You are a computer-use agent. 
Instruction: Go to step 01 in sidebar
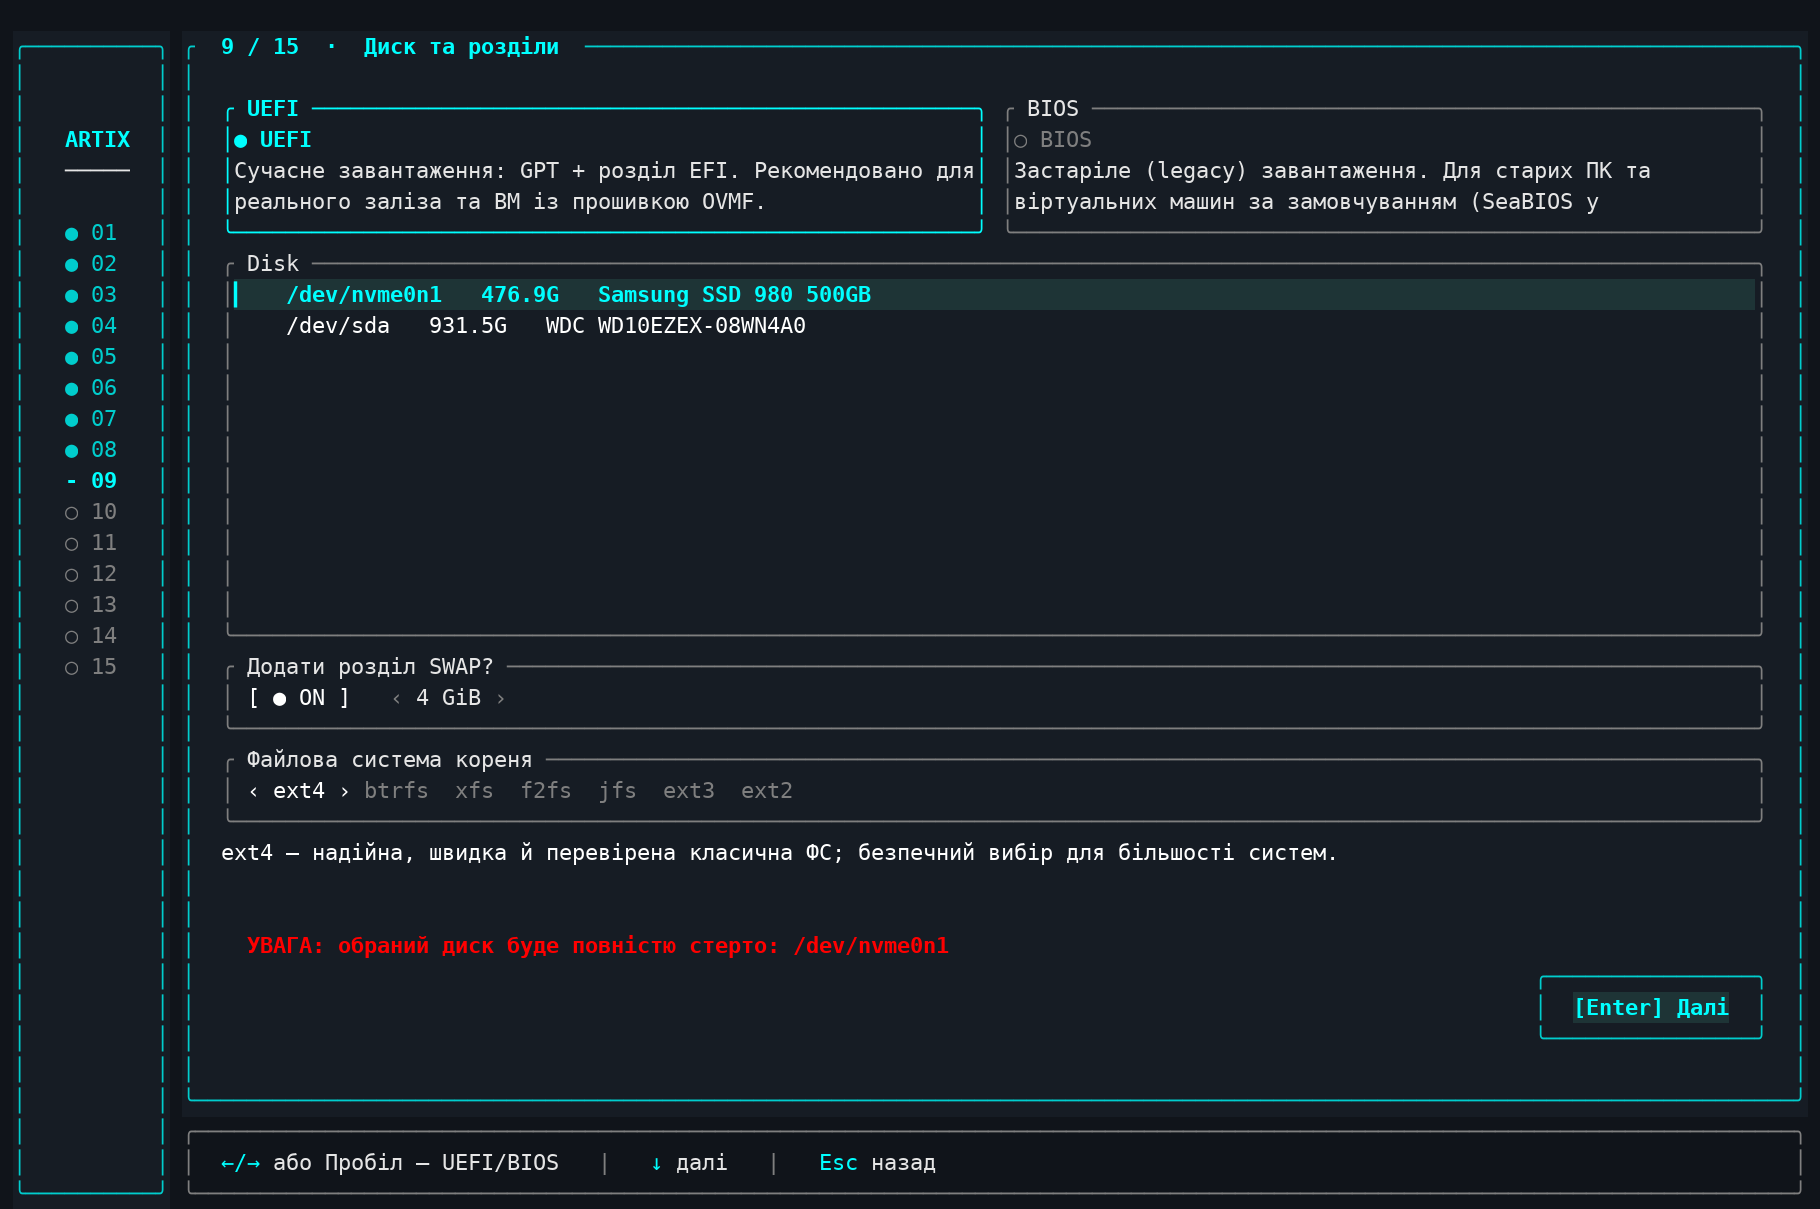pos(91,233)
